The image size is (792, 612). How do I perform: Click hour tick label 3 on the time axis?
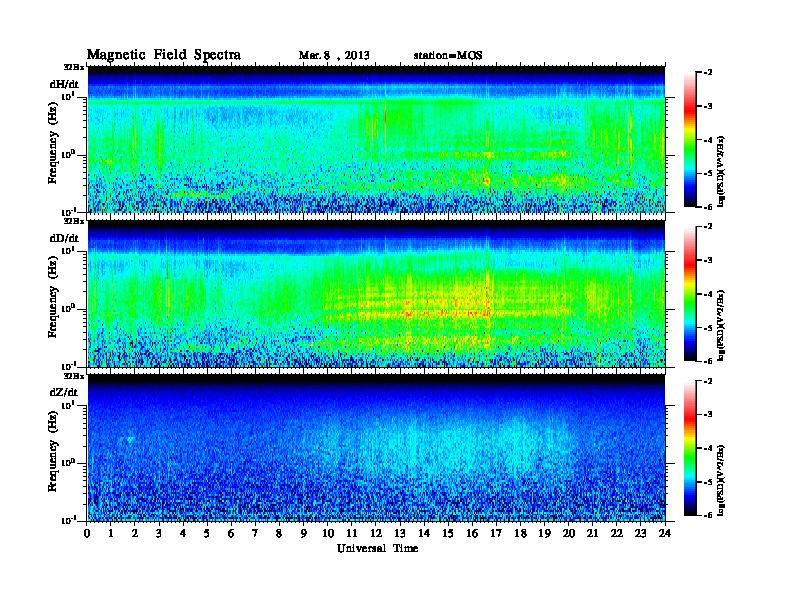tap(160, 533)
